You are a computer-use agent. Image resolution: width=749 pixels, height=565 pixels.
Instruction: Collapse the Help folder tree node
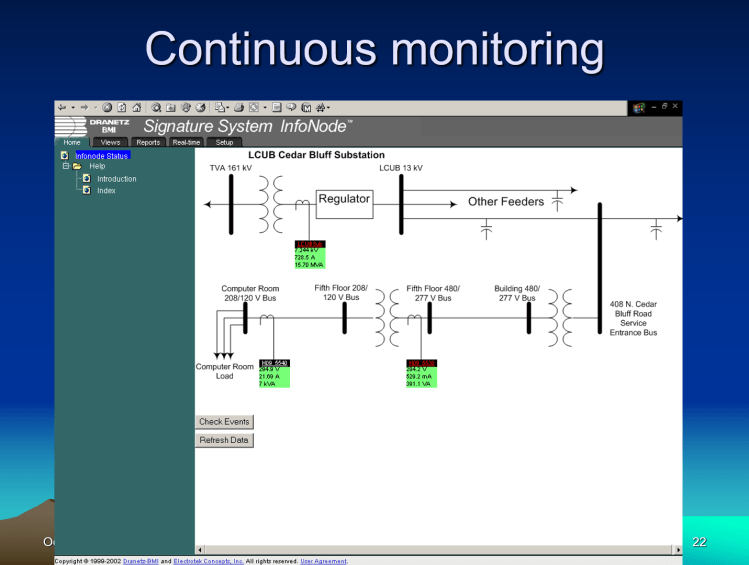coord(66,167)
